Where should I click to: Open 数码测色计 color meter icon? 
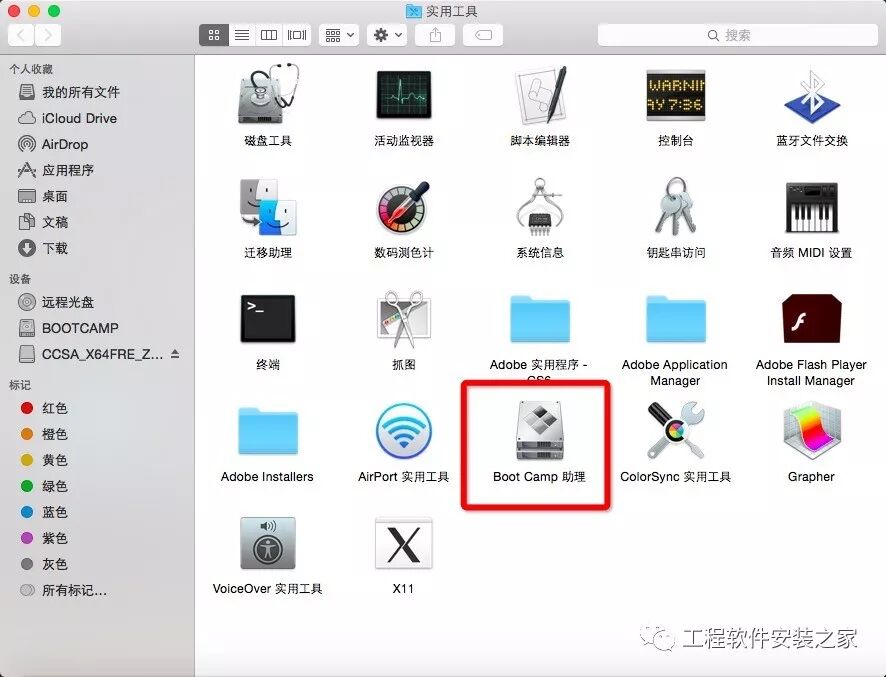click(403, 207)
